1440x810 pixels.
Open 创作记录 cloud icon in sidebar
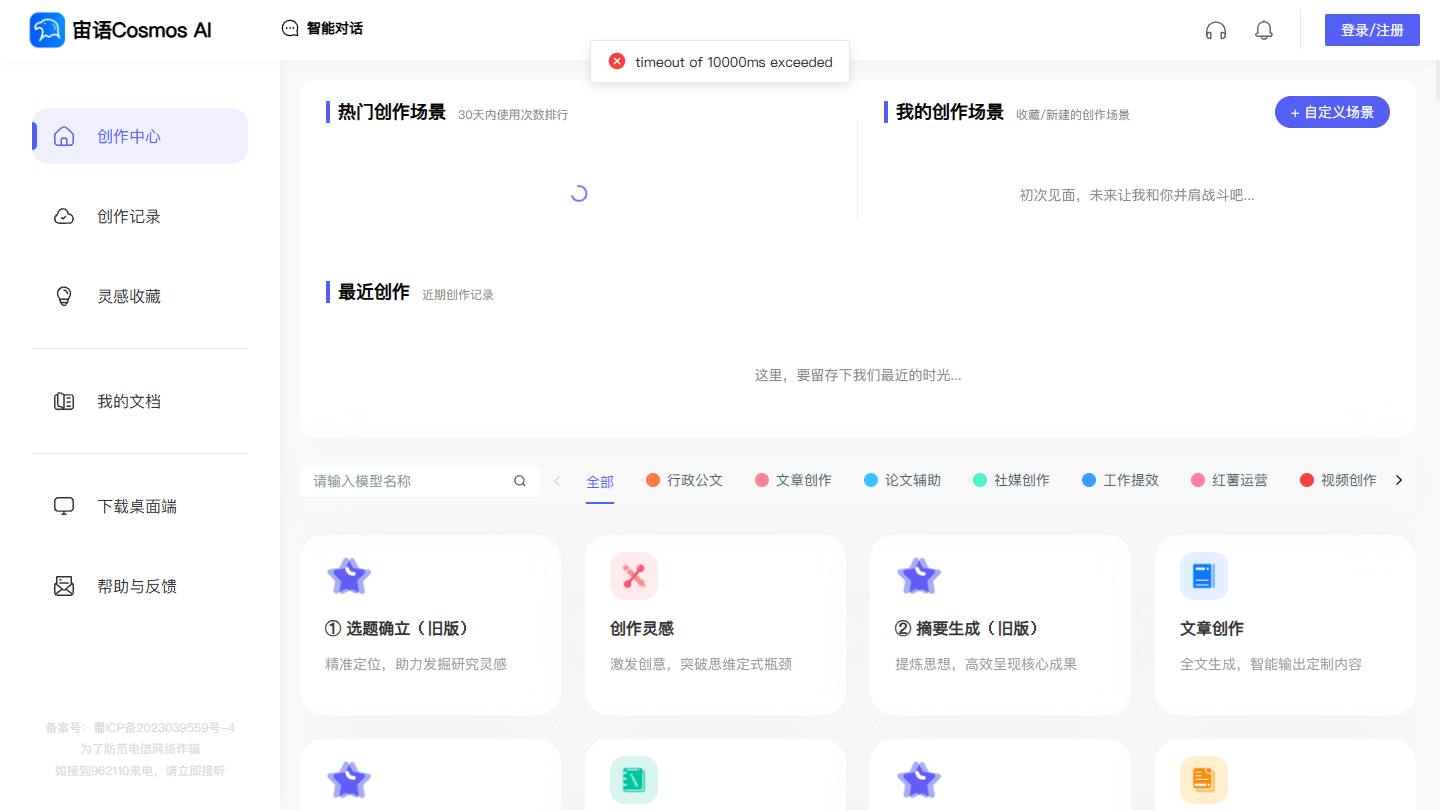(64, 216)
